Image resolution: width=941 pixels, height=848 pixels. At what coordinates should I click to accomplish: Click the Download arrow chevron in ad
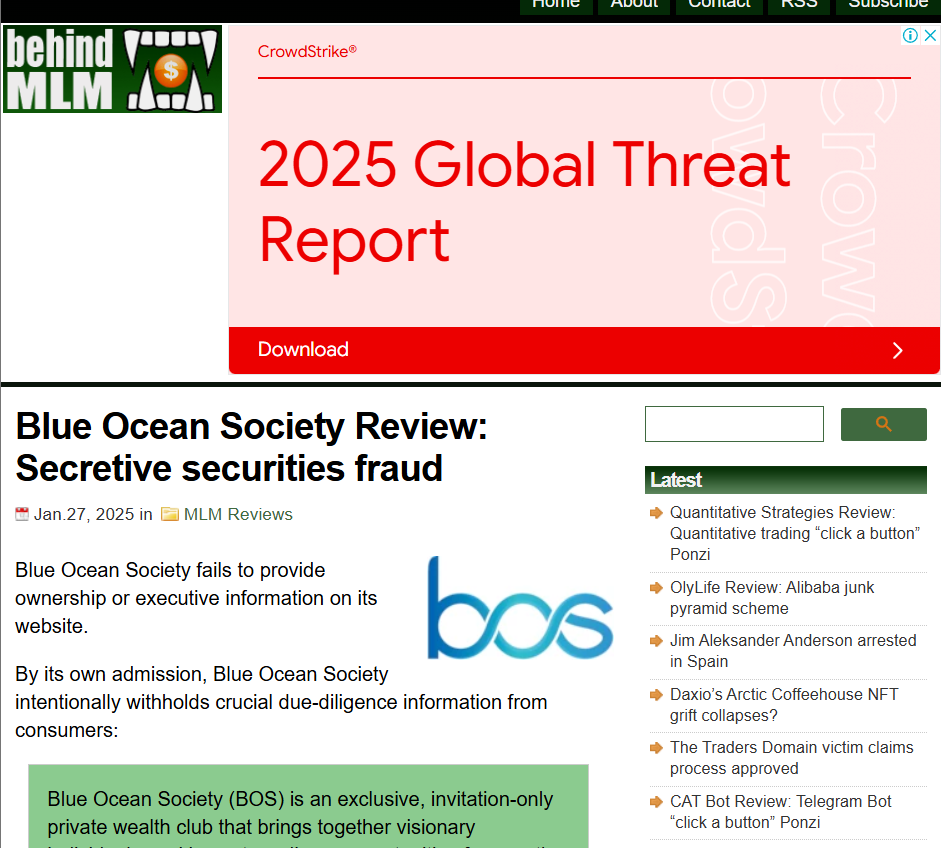pos(897,350)
